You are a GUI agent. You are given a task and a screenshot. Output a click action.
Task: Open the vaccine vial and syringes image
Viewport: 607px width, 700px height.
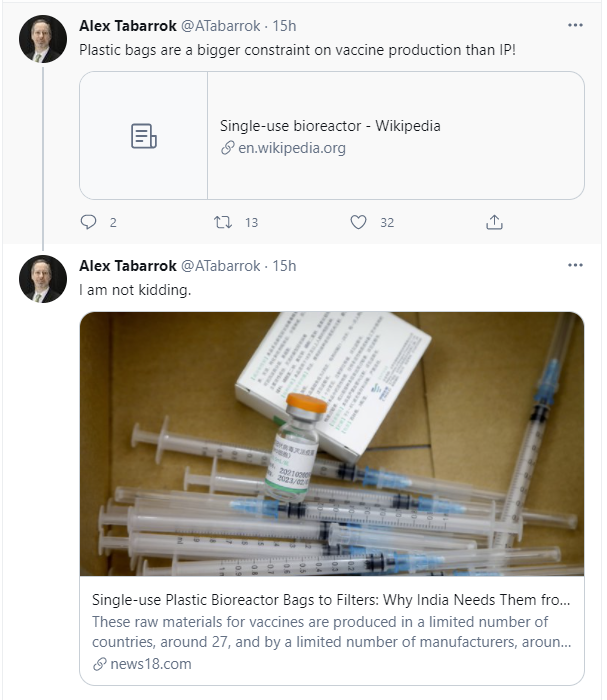[332, 444]
